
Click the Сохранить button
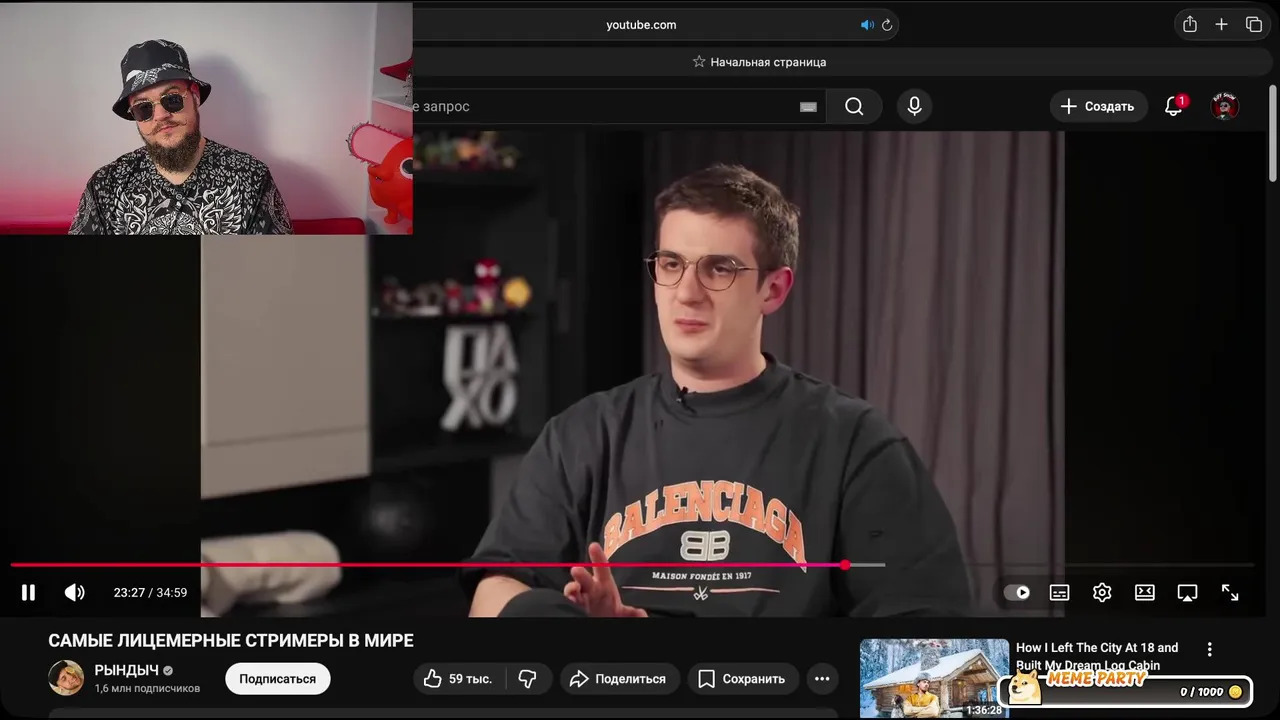pyautogui.click(x=743, y=679)
